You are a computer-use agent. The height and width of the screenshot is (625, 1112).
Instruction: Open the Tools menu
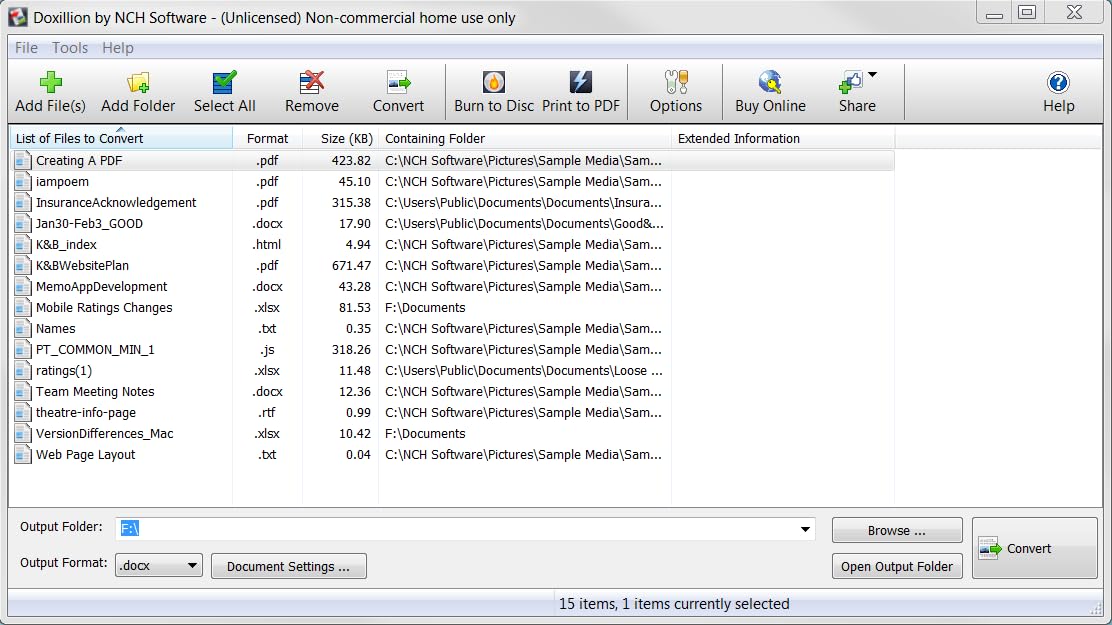(70, 48)
